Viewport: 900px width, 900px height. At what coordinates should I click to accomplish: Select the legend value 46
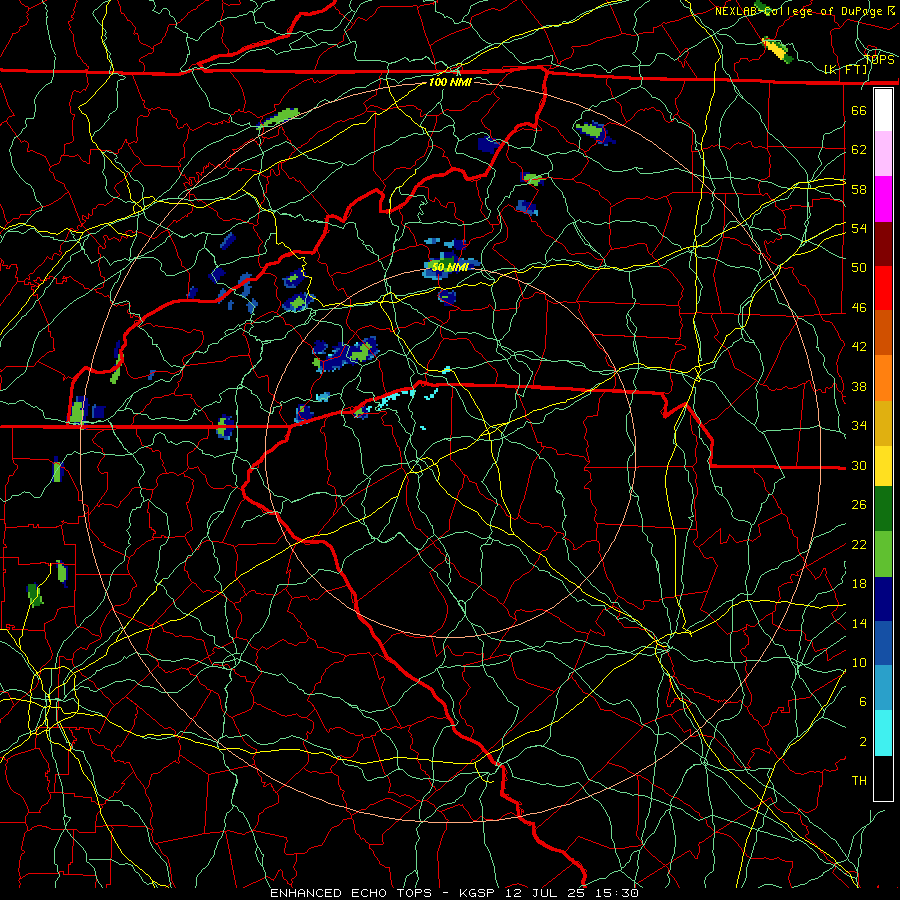[859, 308]
